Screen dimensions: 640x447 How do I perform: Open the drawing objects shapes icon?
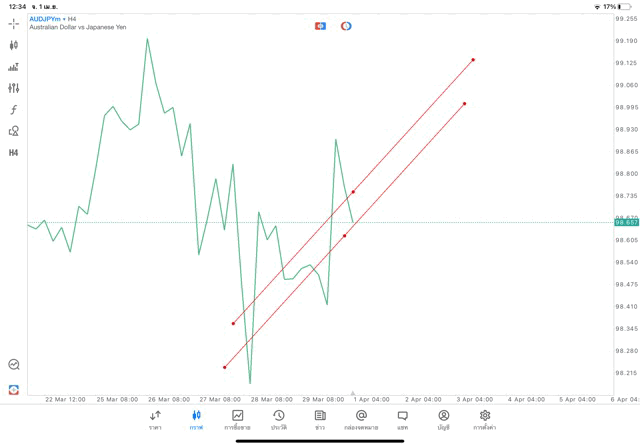pyautogui.click(x=14, y=131)
